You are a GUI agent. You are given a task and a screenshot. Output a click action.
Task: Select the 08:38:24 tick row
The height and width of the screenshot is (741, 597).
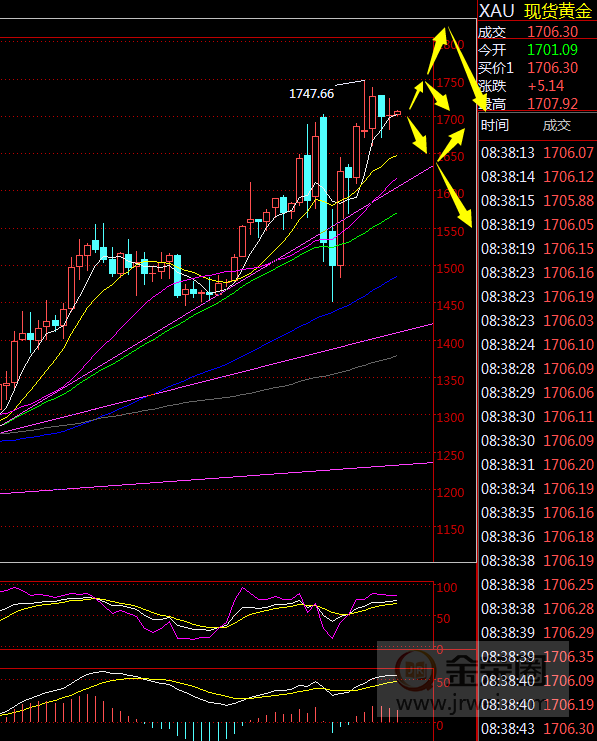(537, 345)
